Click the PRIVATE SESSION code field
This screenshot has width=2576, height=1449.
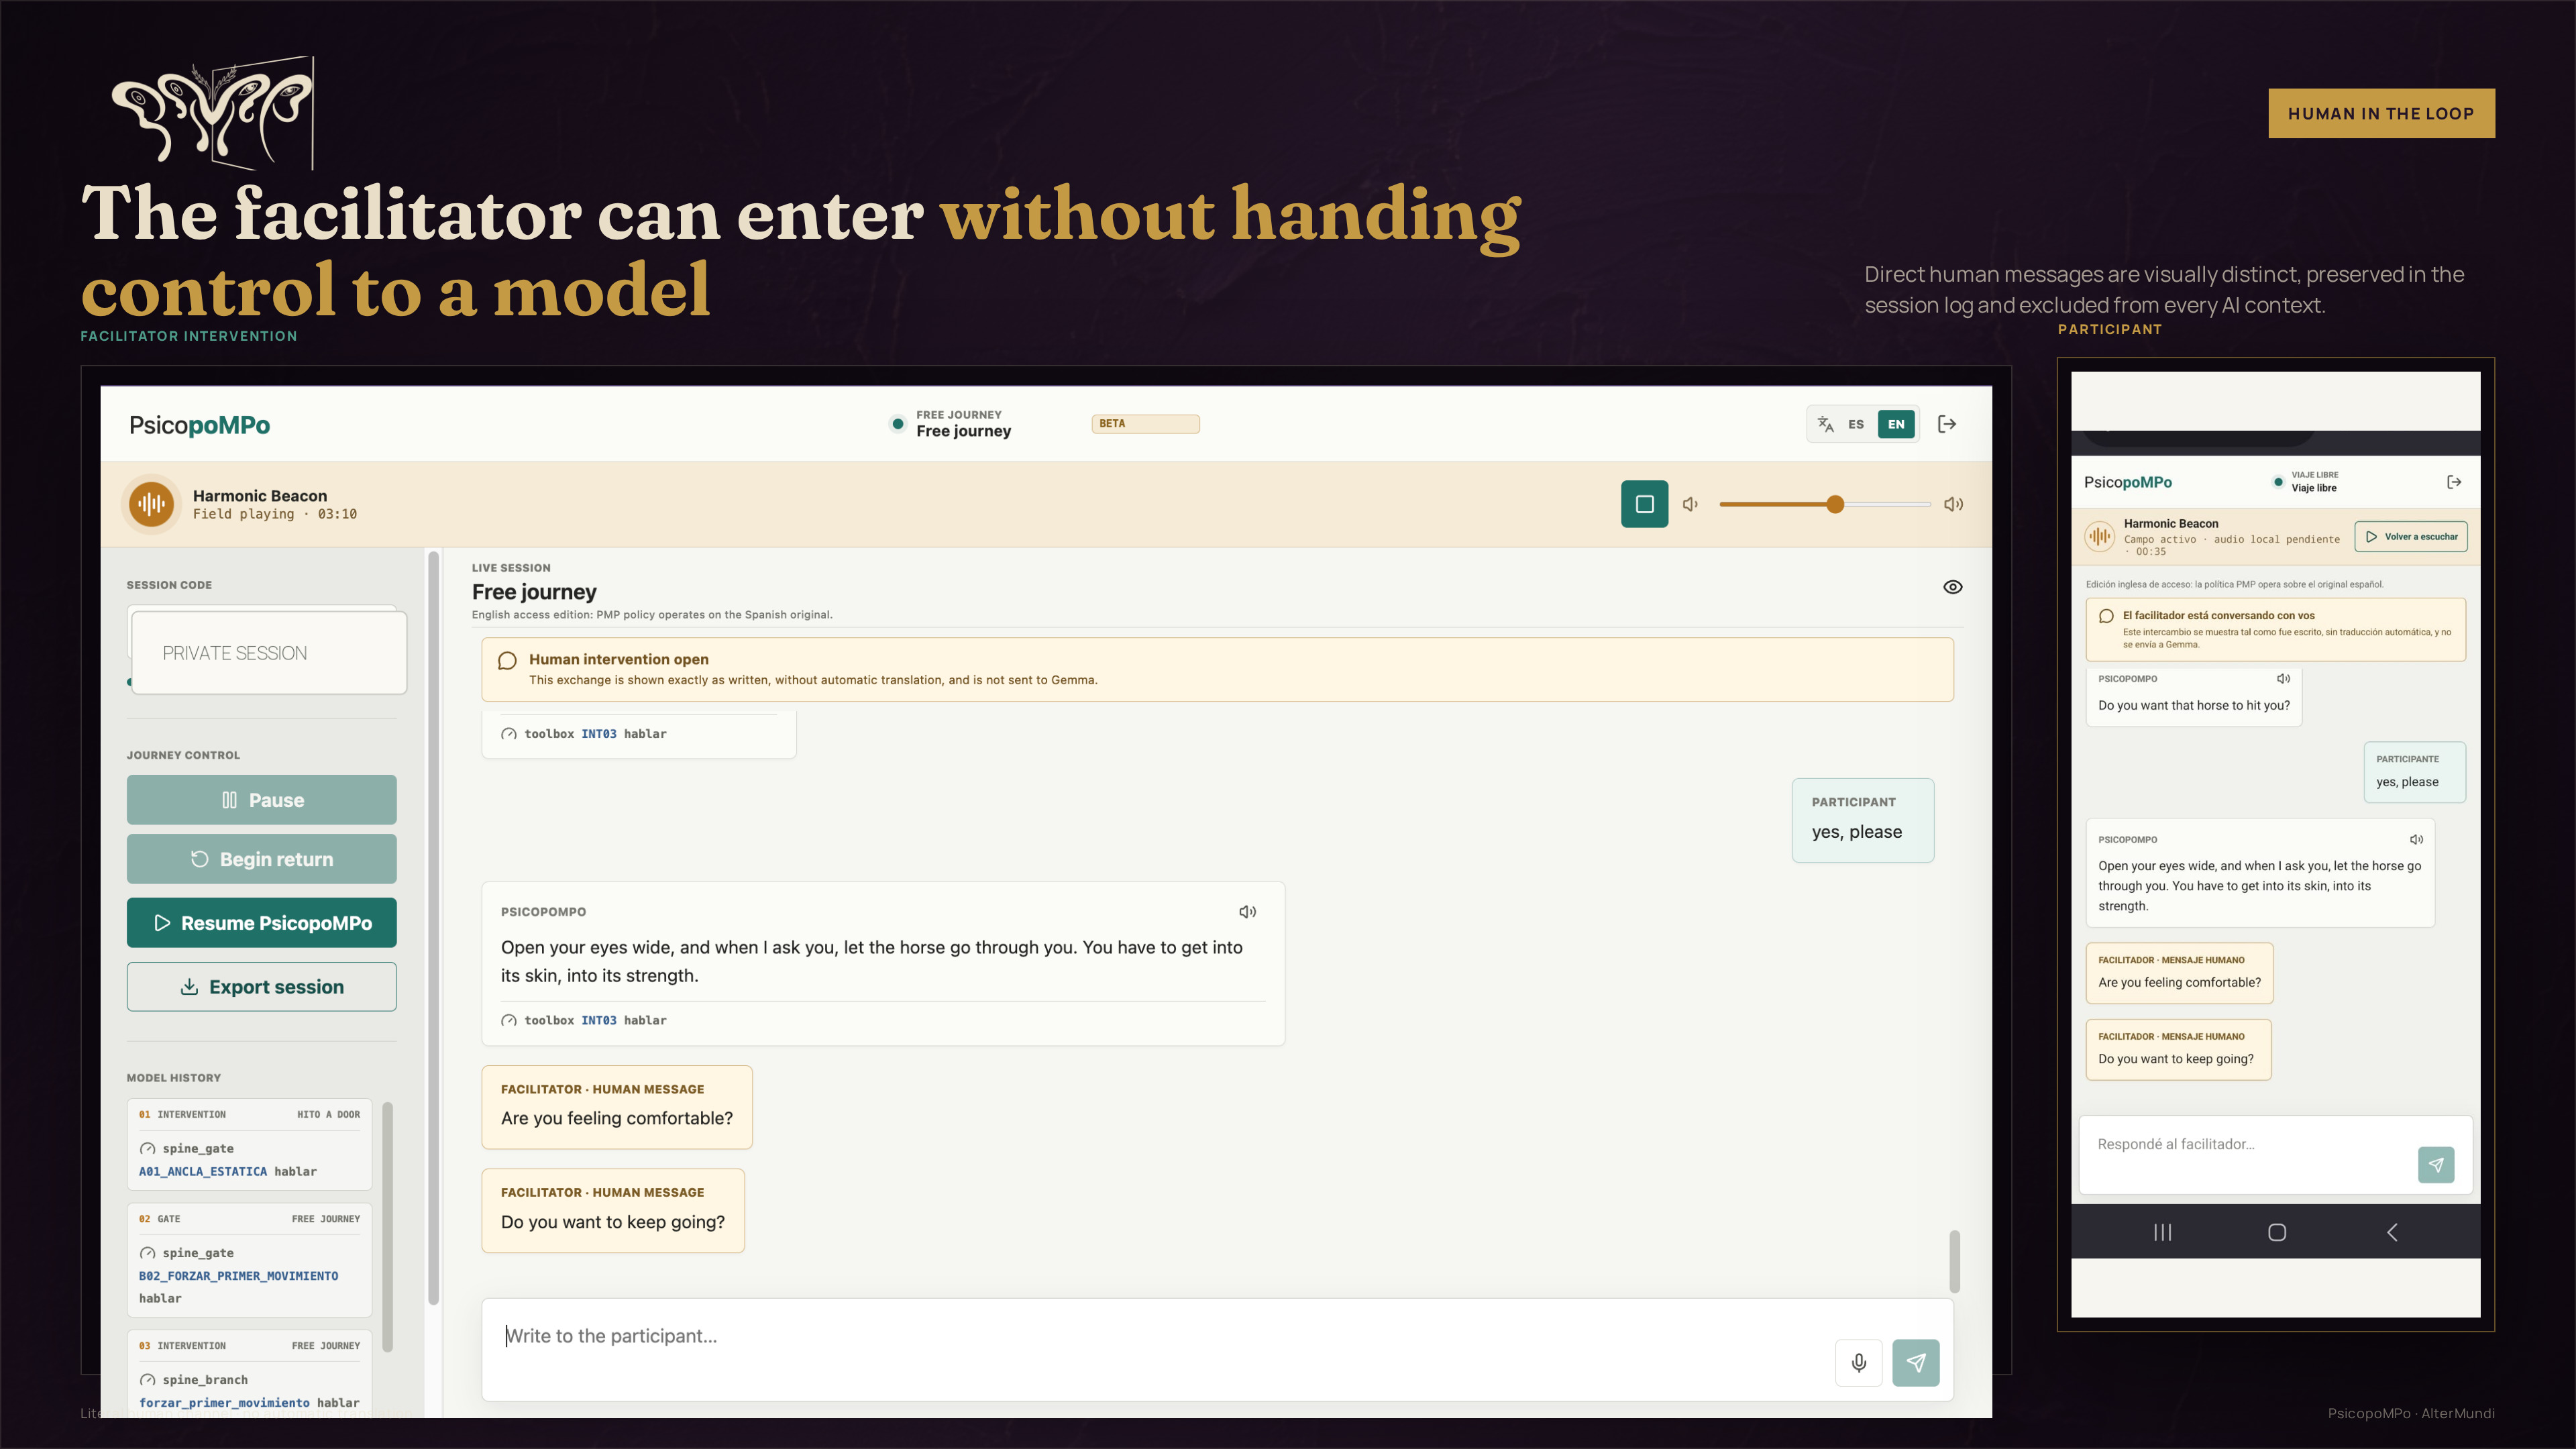click(x=269, y=653)
